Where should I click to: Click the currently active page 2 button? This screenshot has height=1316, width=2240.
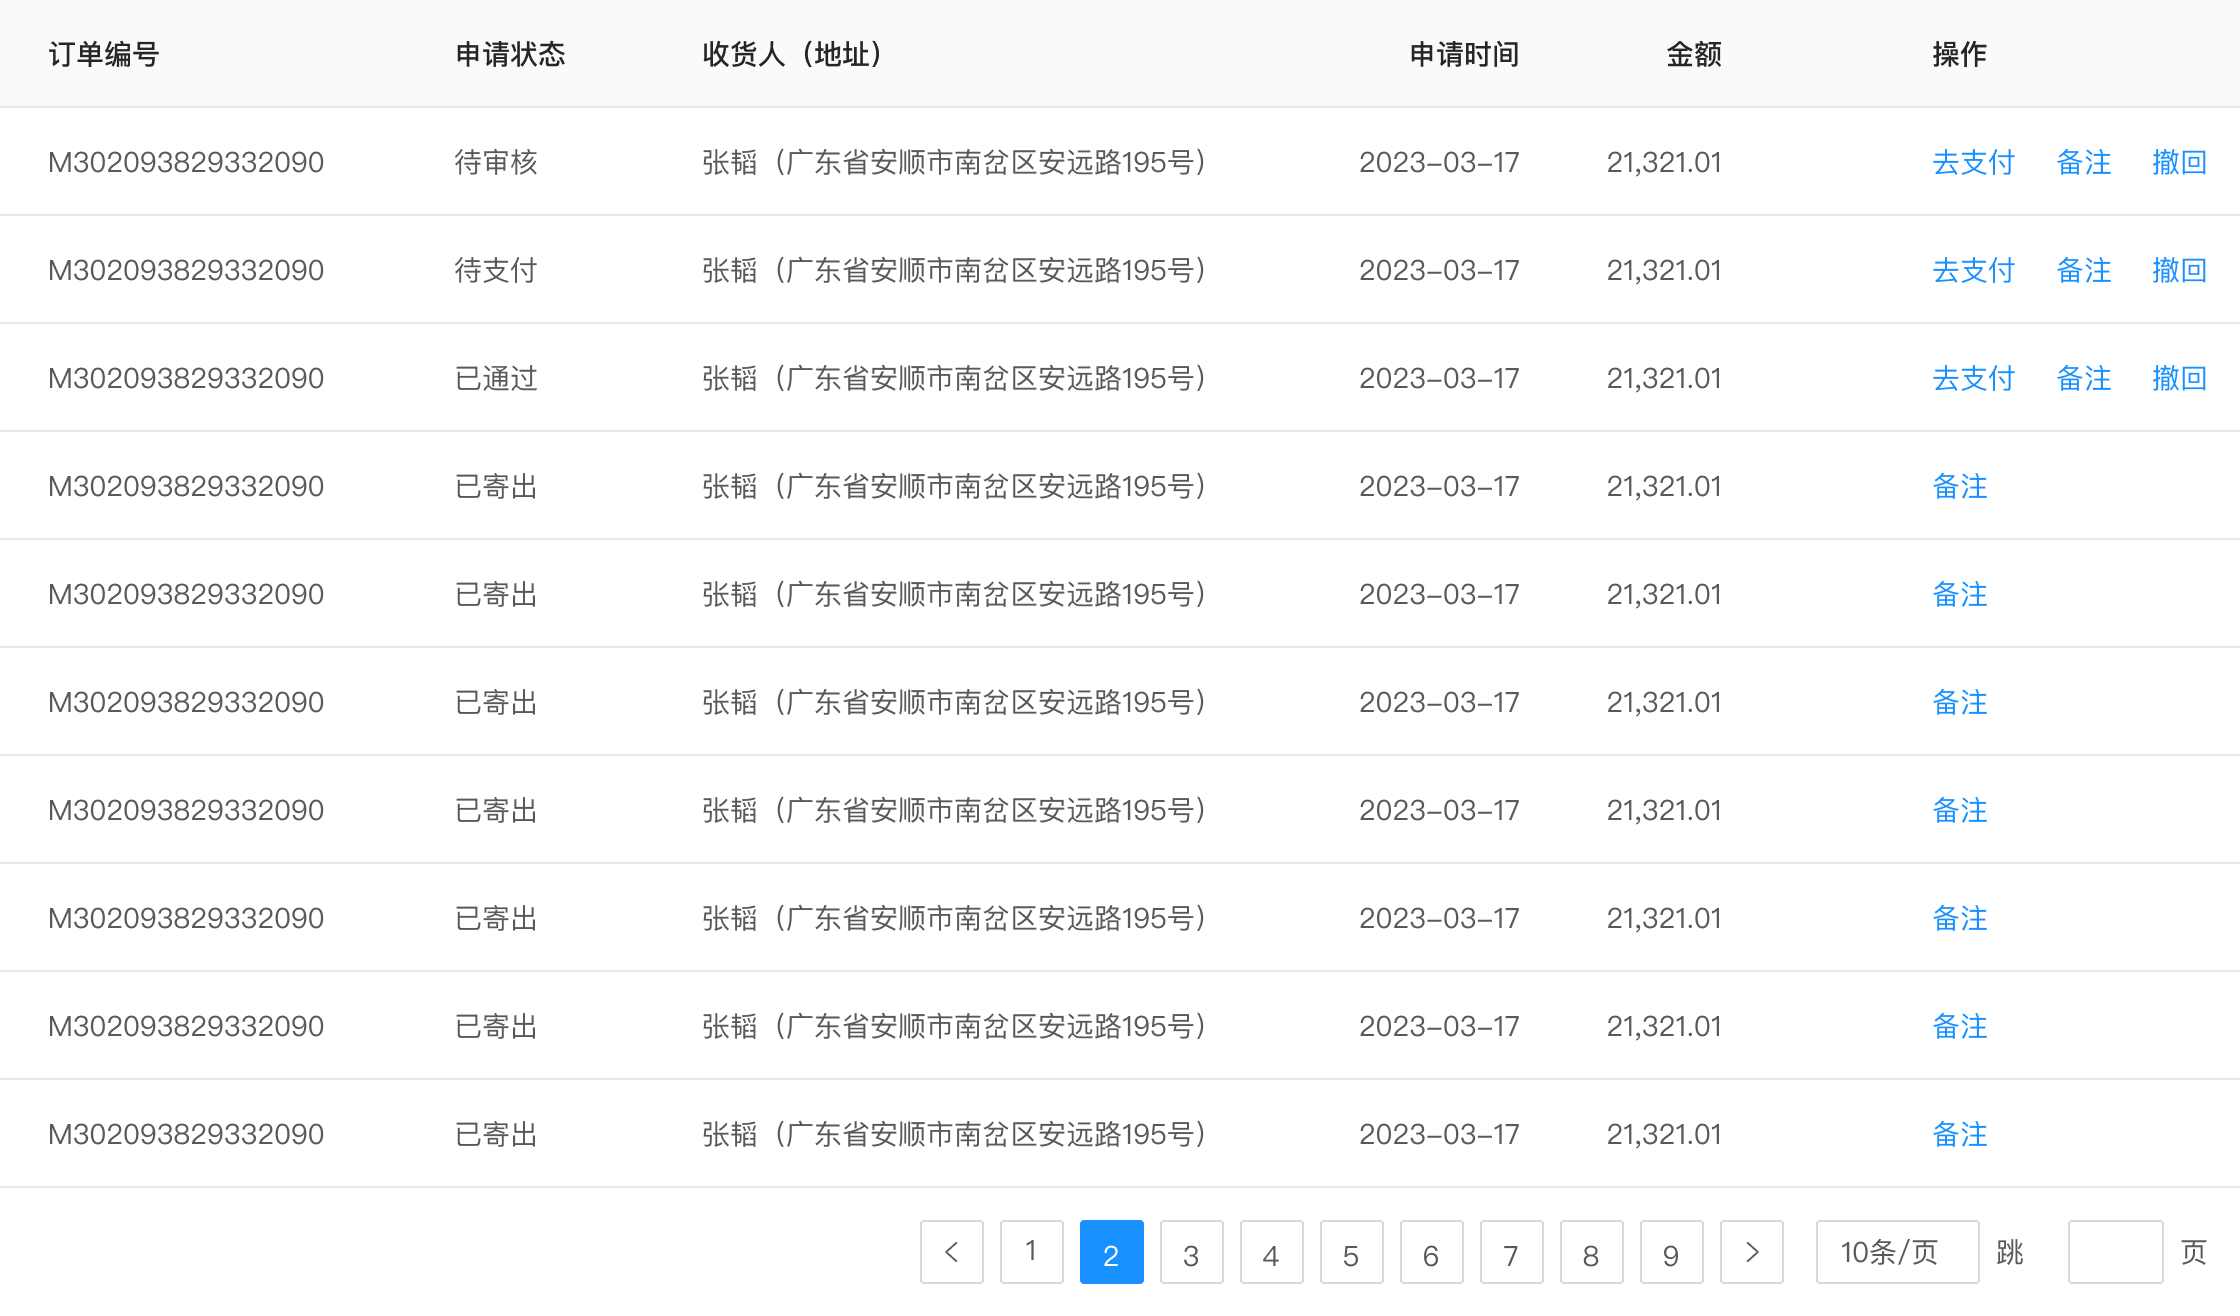coord(1111,1252)
